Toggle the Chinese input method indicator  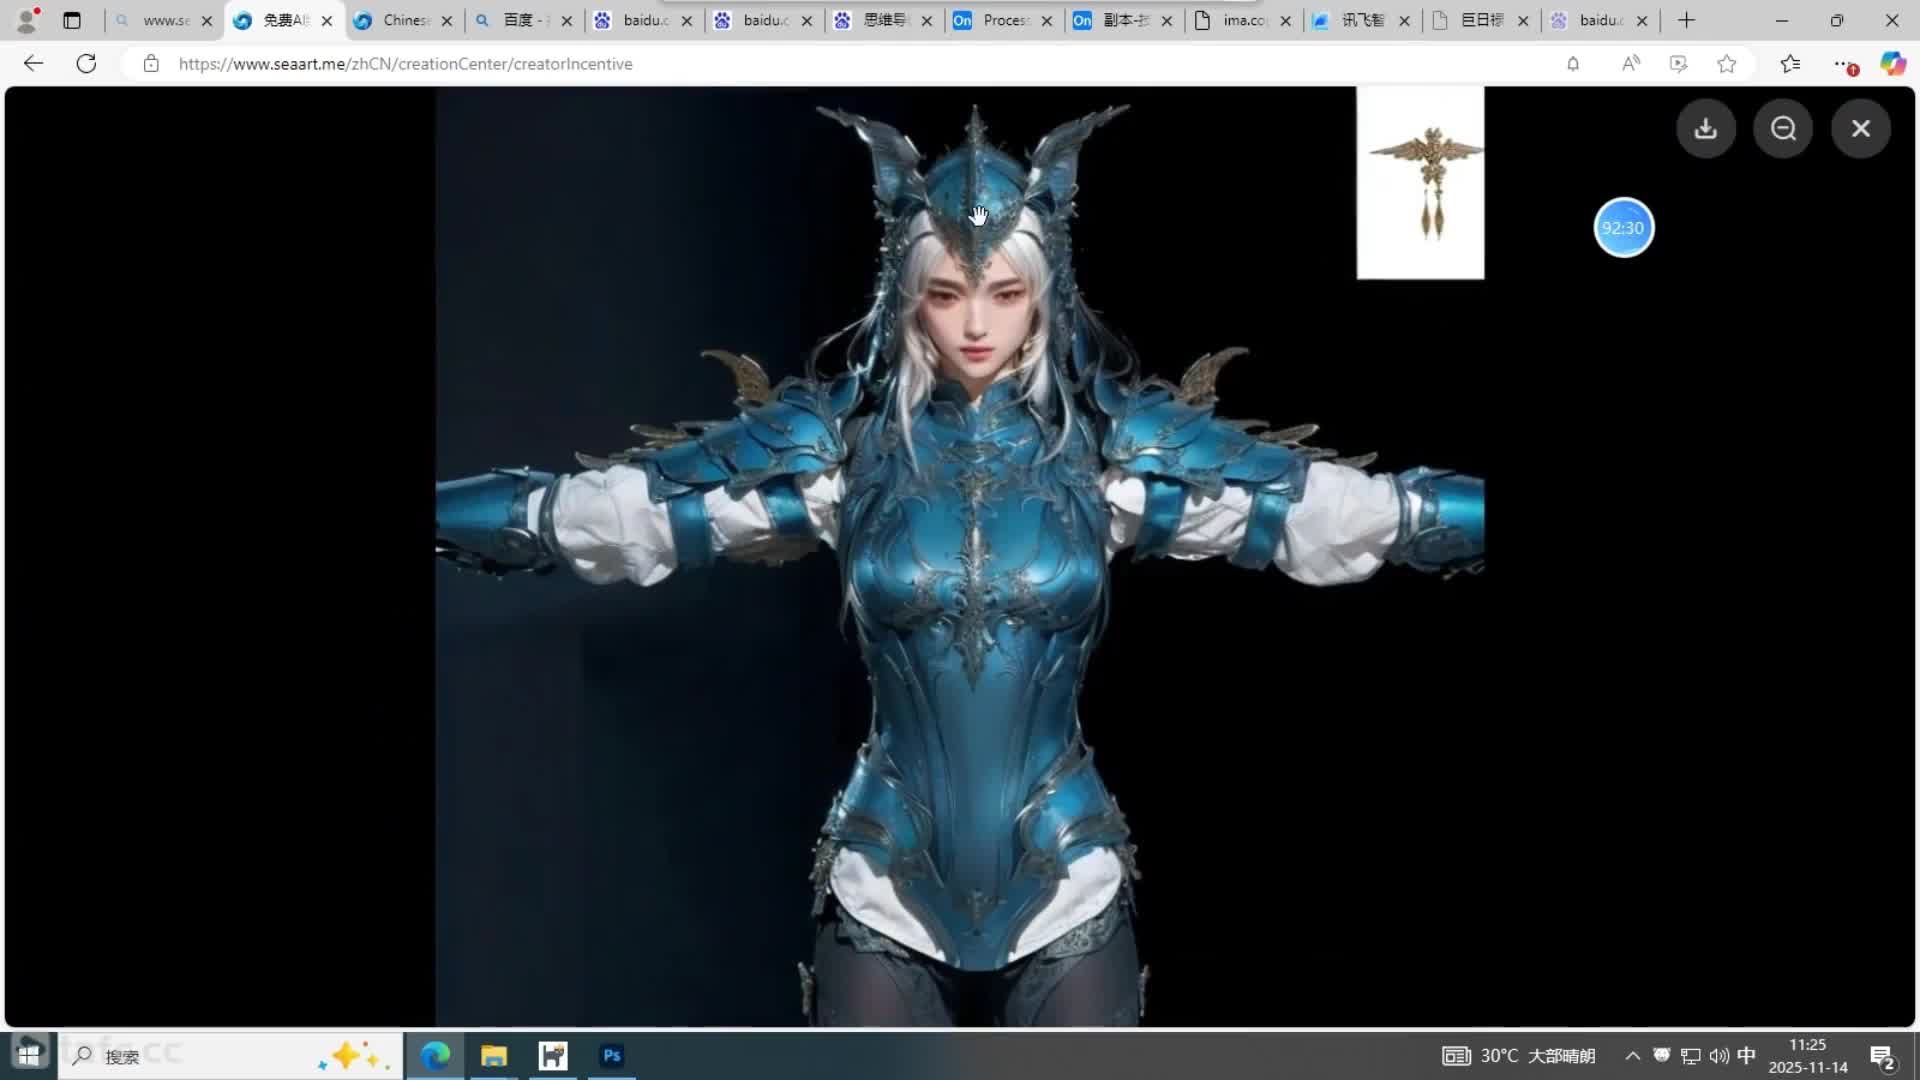point(1746,1056)
